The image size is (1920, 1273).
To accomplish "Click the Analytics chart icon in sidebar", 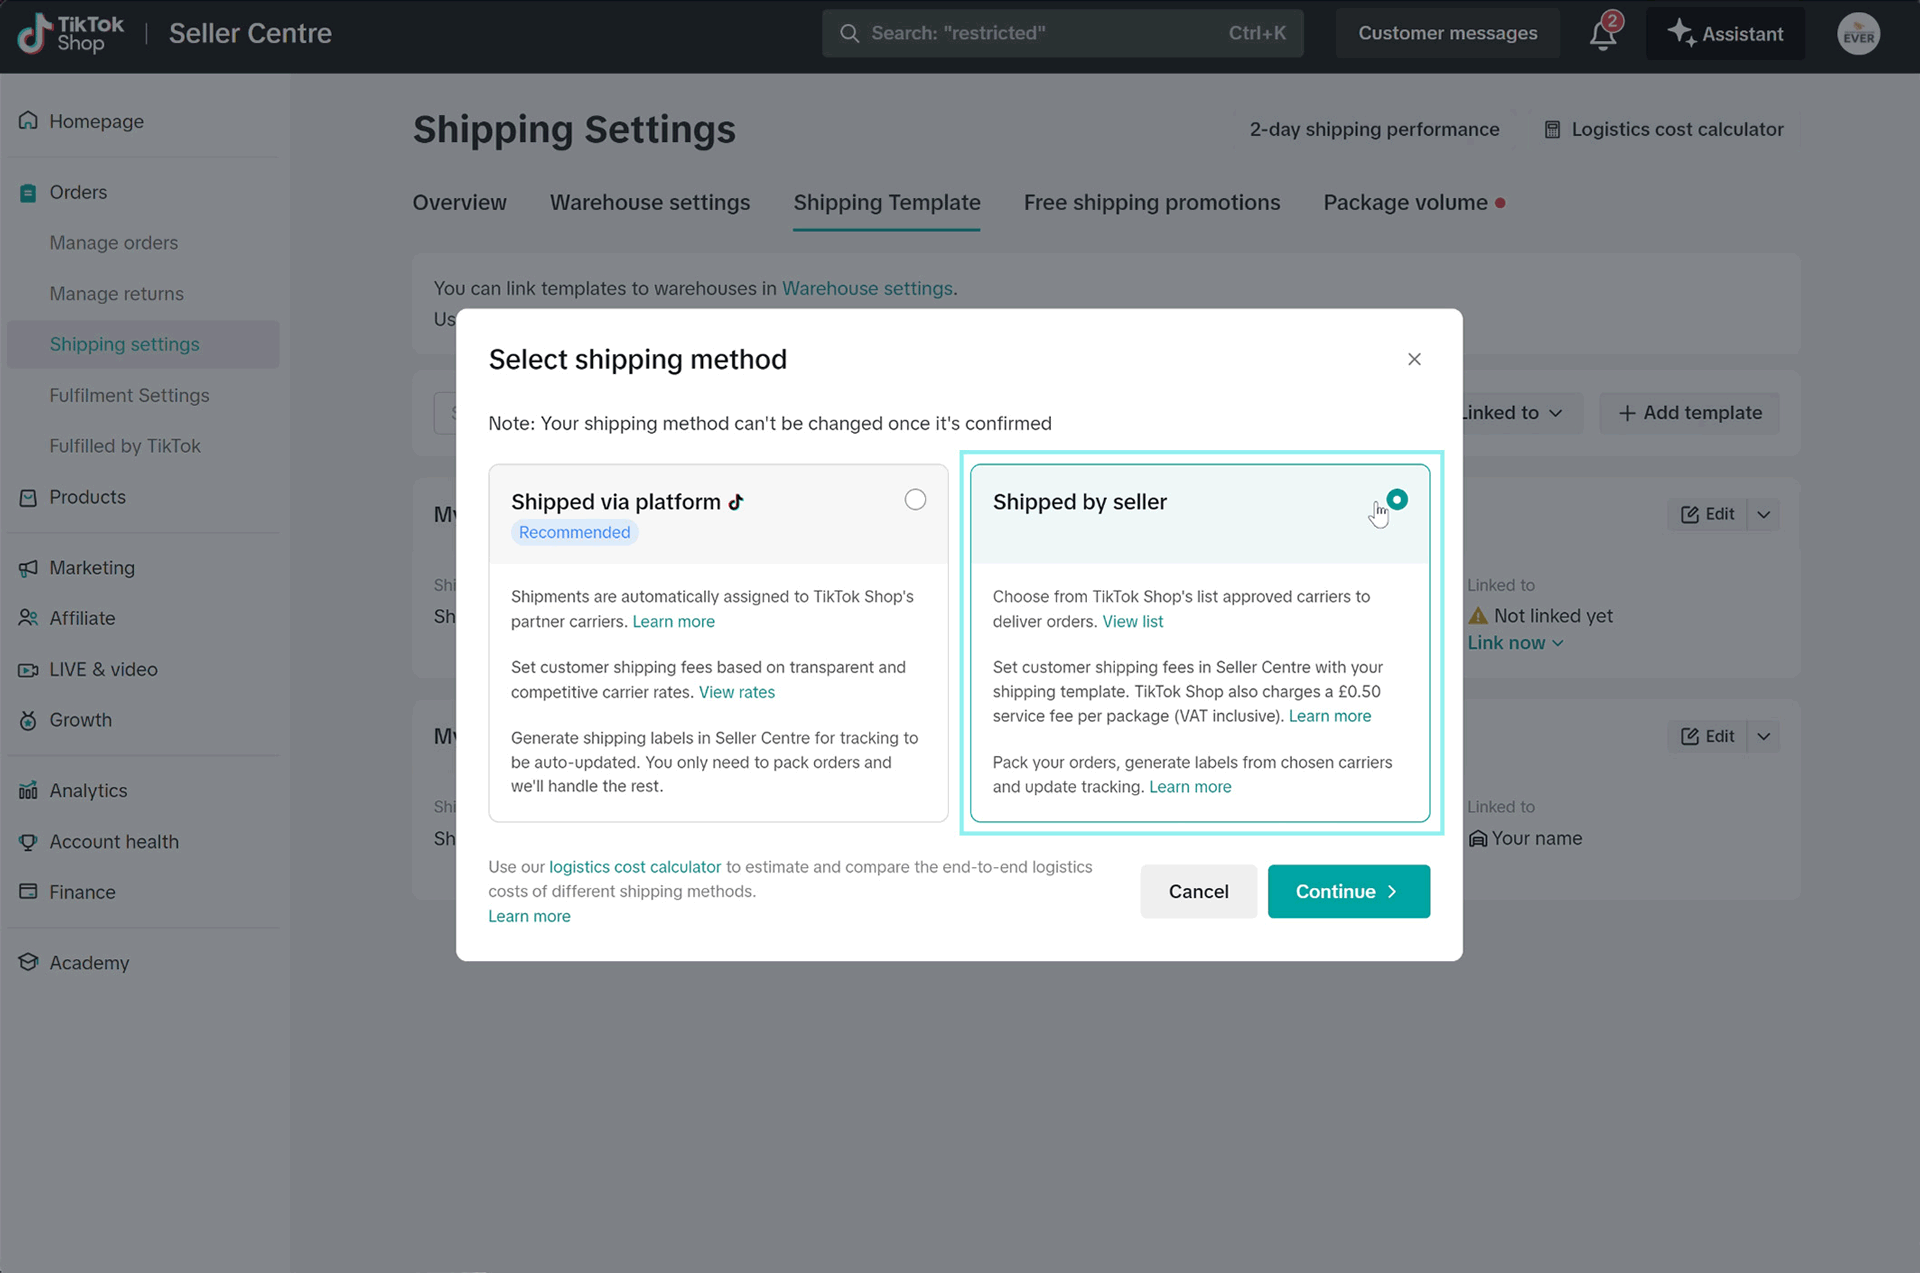I will click(x=28, y=791).
